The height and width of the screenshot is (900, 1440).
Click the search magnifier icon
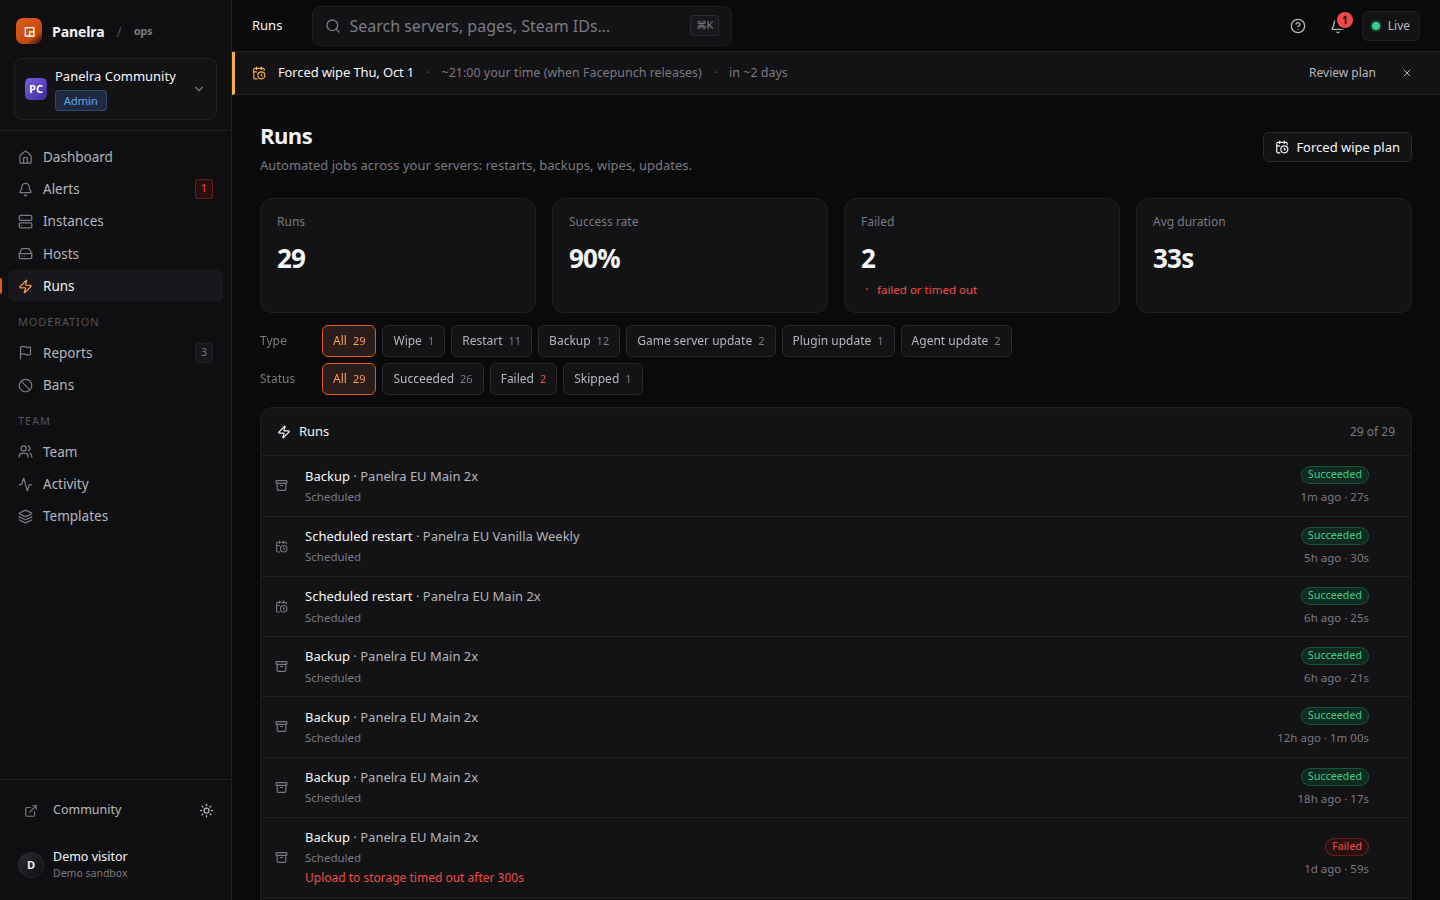pyautogui.click(x=333, y=26)
